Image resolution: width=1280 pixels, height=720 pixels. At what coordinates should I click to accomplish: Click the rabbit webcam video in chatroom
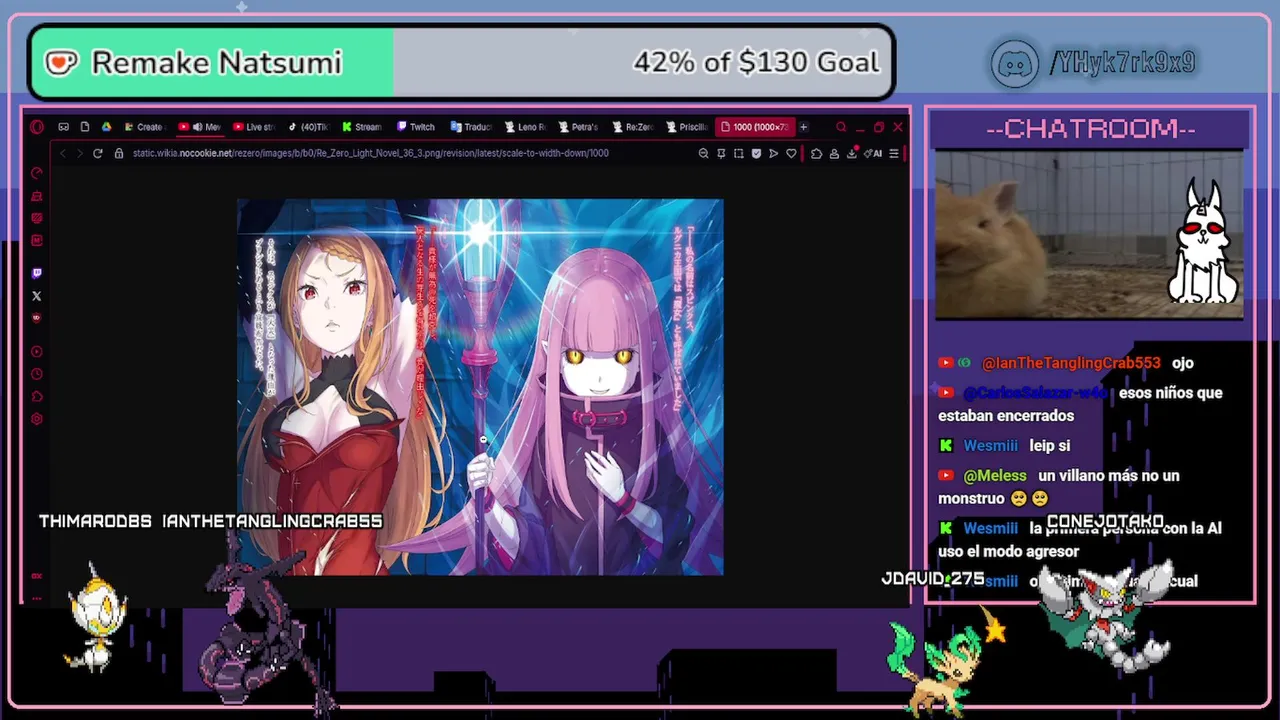[1089, 235]
